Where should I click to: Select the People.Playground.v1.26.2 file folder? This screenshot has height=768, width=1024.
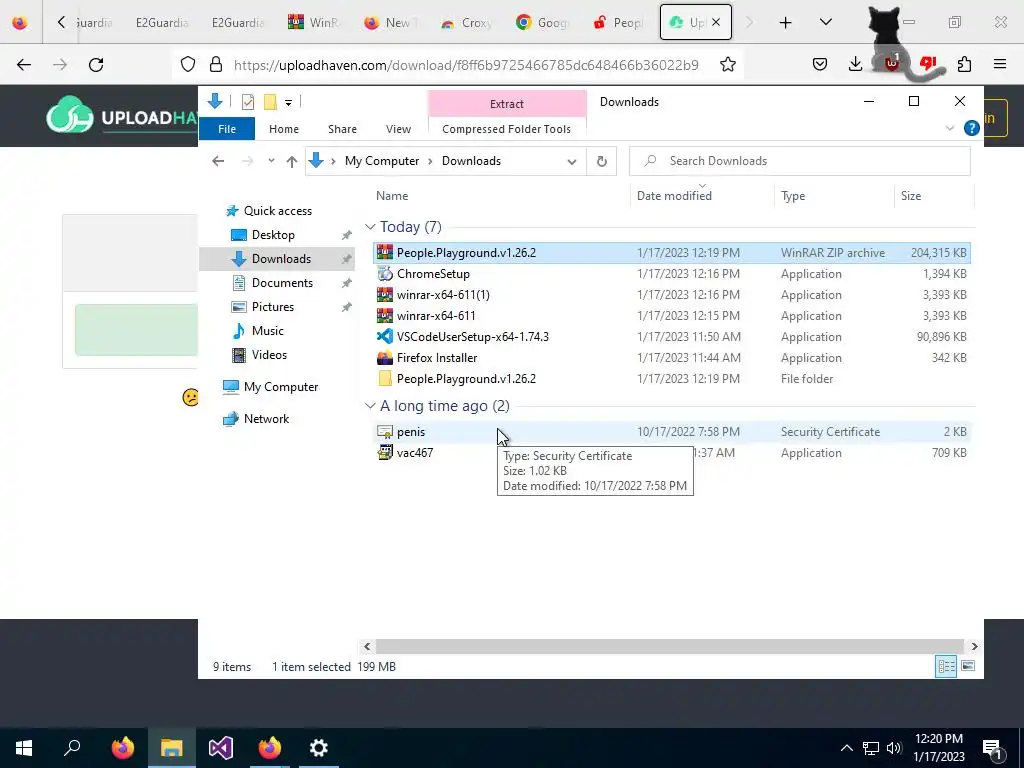point(671,379)
